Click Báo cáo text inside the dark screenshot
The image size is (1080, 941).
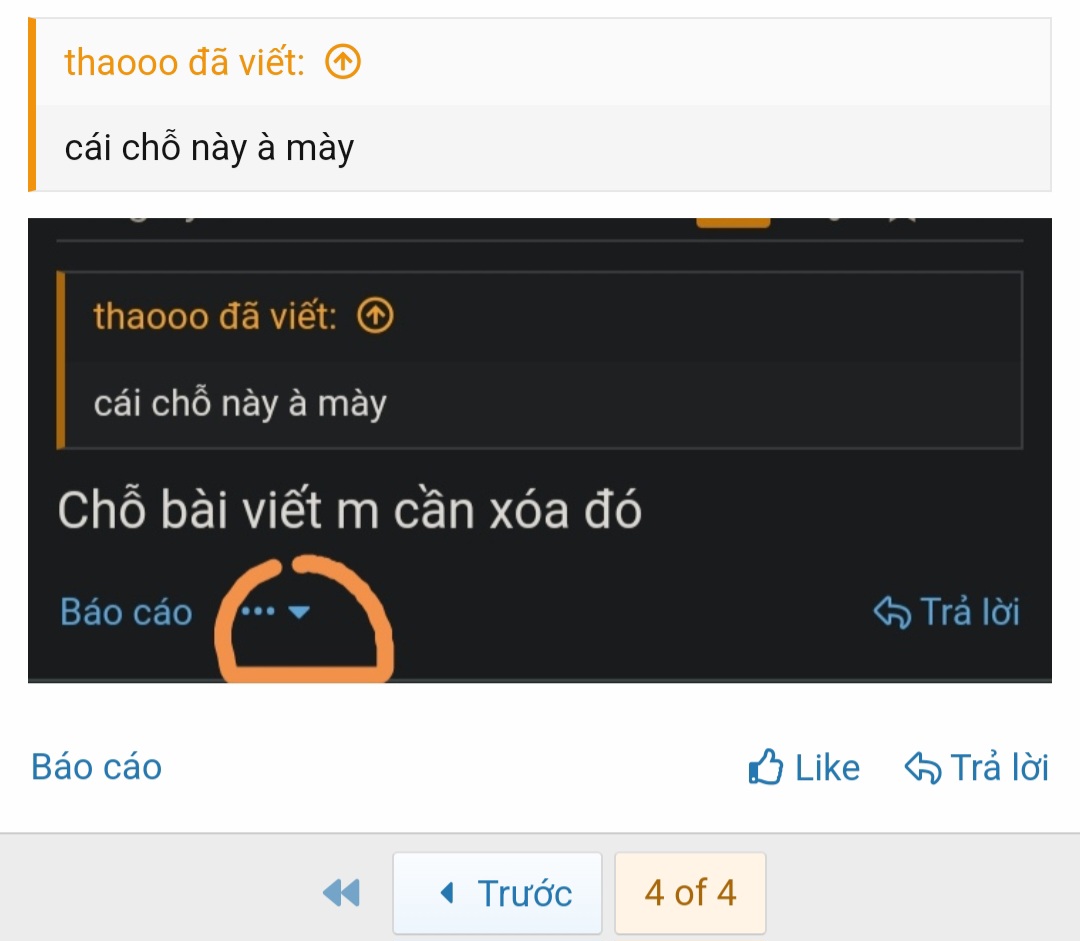pos(126,612)
